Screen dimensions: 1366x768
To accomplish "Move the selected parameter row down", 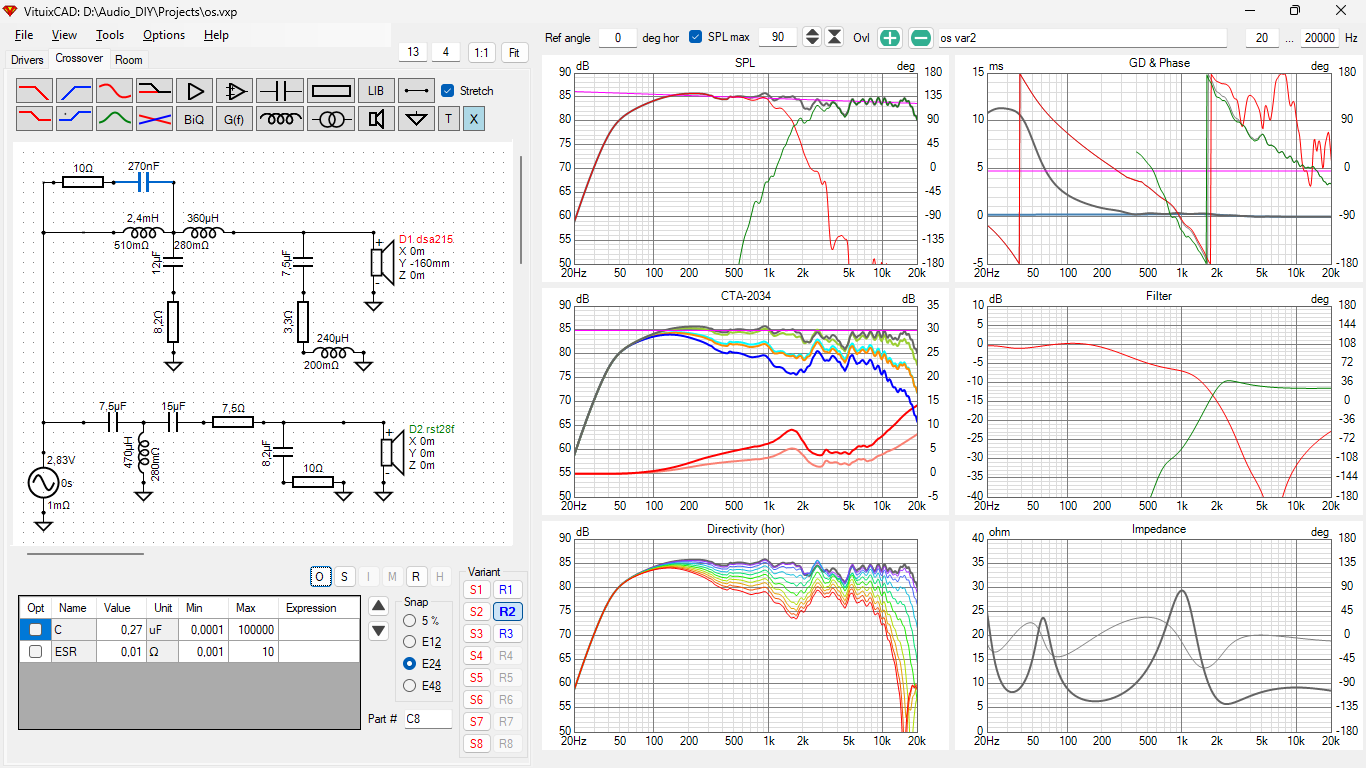I will [x=378, y=631].
